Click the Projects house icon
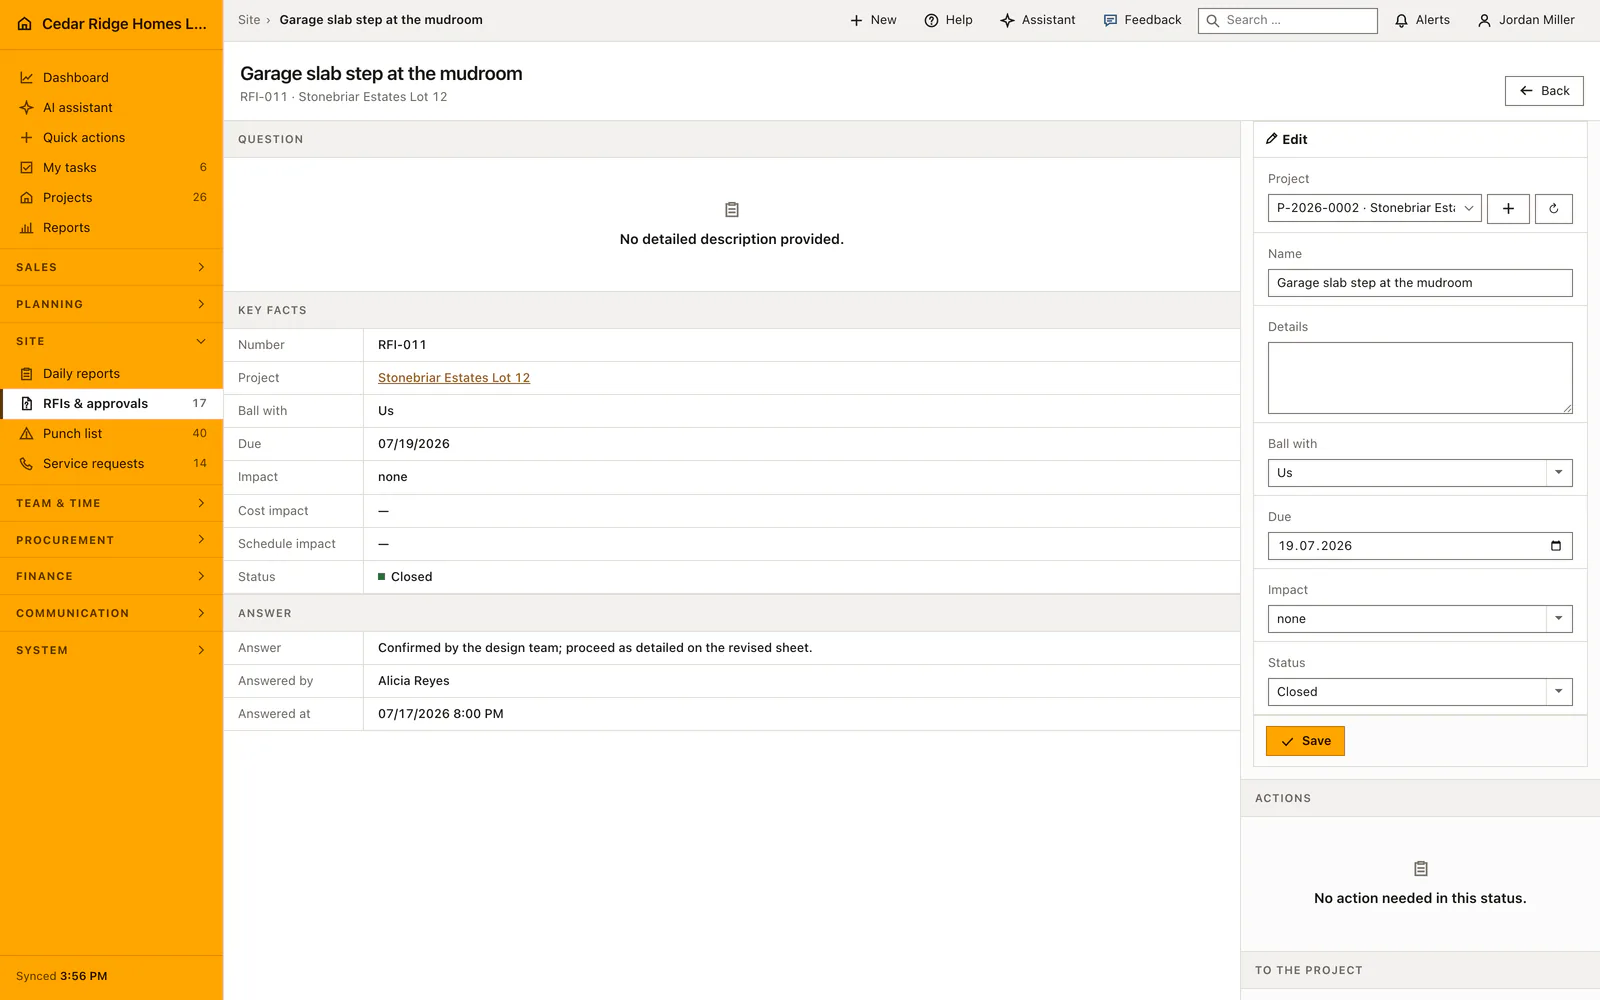This screenshot has height=1000, width=1600. [x=27, y=198]
